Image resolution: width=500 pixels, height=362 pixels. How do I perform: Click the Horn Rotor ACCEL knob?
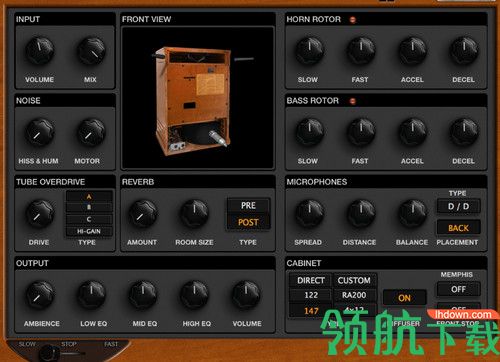tap(413, 51)
